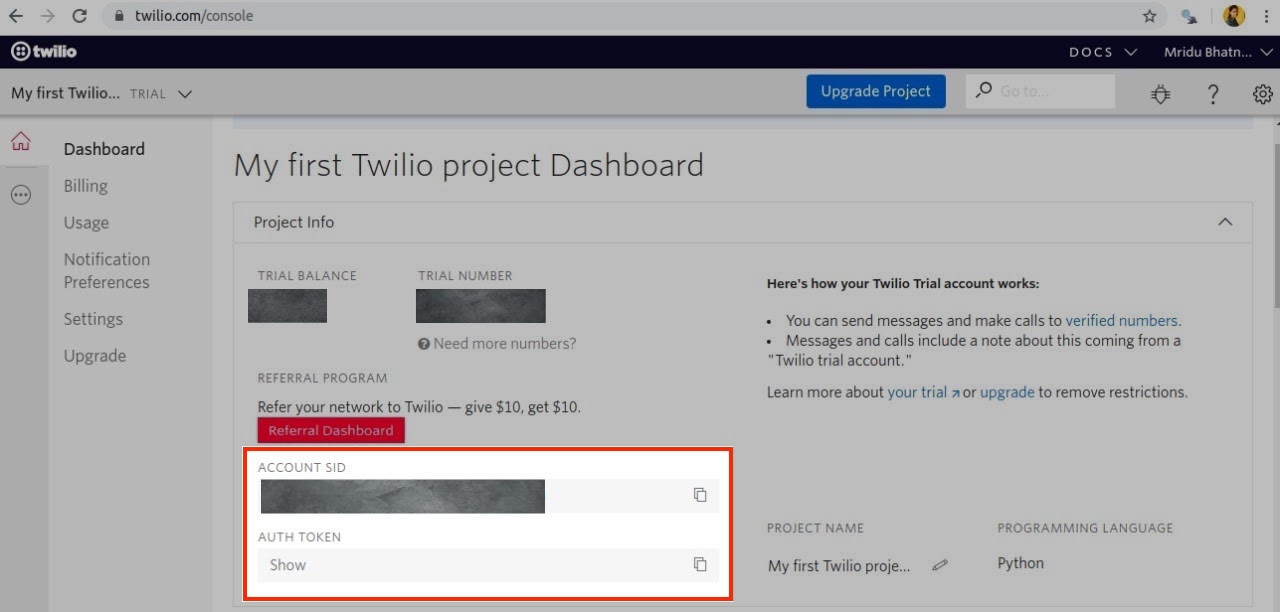The width and height of the screenshot is (1280, 612).
Task: Copy the Account SID value
Action: pos(700,495)
